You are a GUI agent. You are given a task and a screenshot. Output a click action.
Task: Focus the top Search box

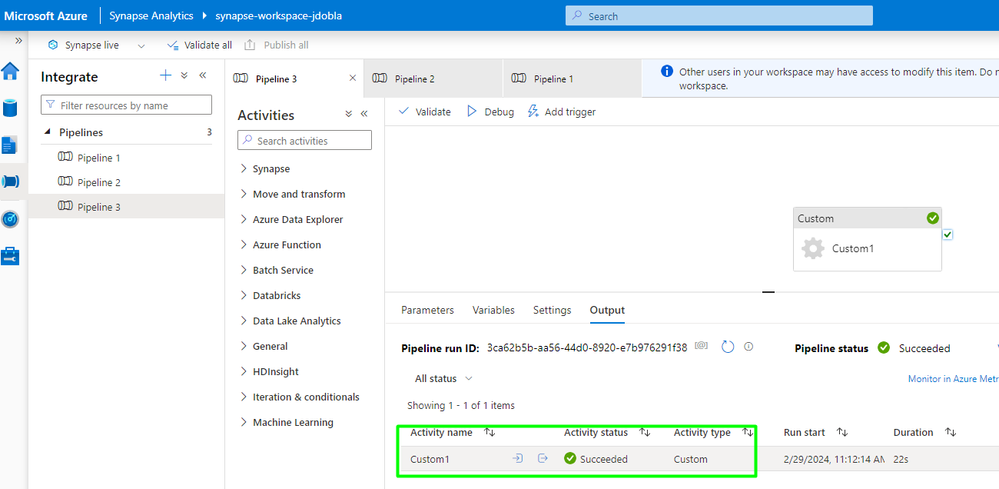pos(719,16)
